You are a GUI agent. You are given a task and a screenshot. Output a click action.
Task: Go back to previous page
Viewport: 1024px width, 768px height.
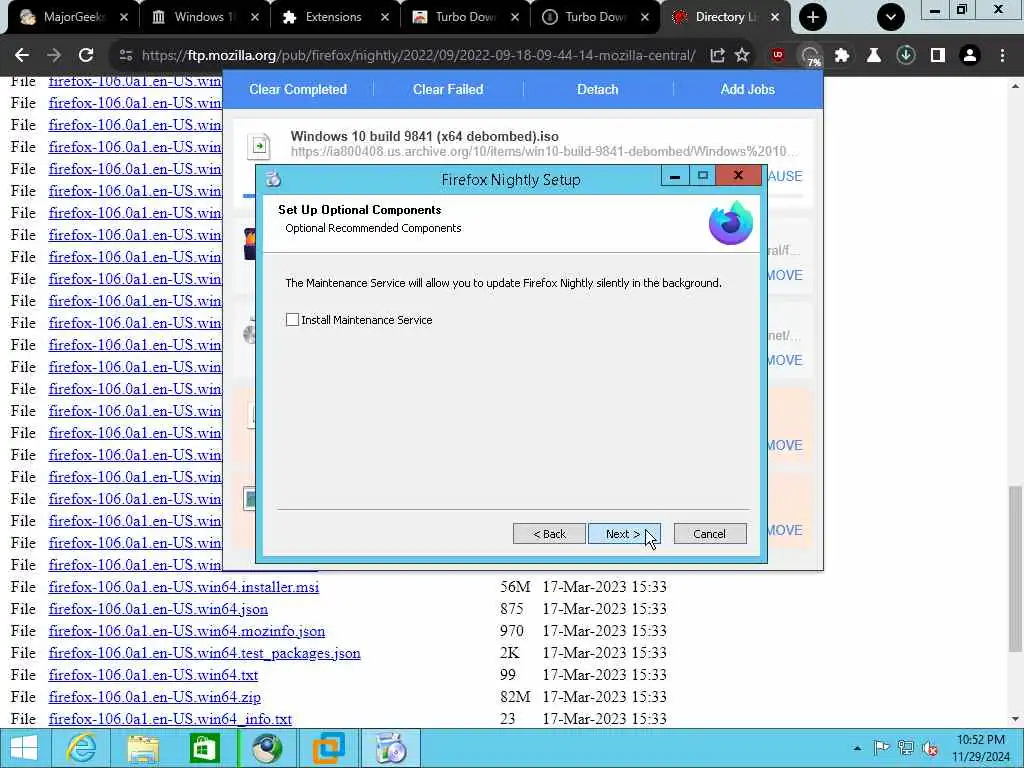22,56
